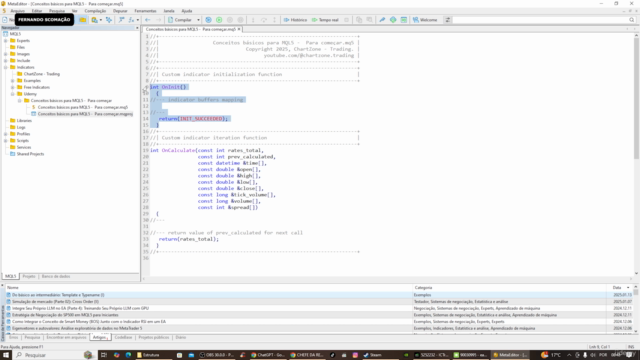Switch to Diário tab in Toolbox
The height and width of the screenshot is (360, 640).
tap(180, 338)
